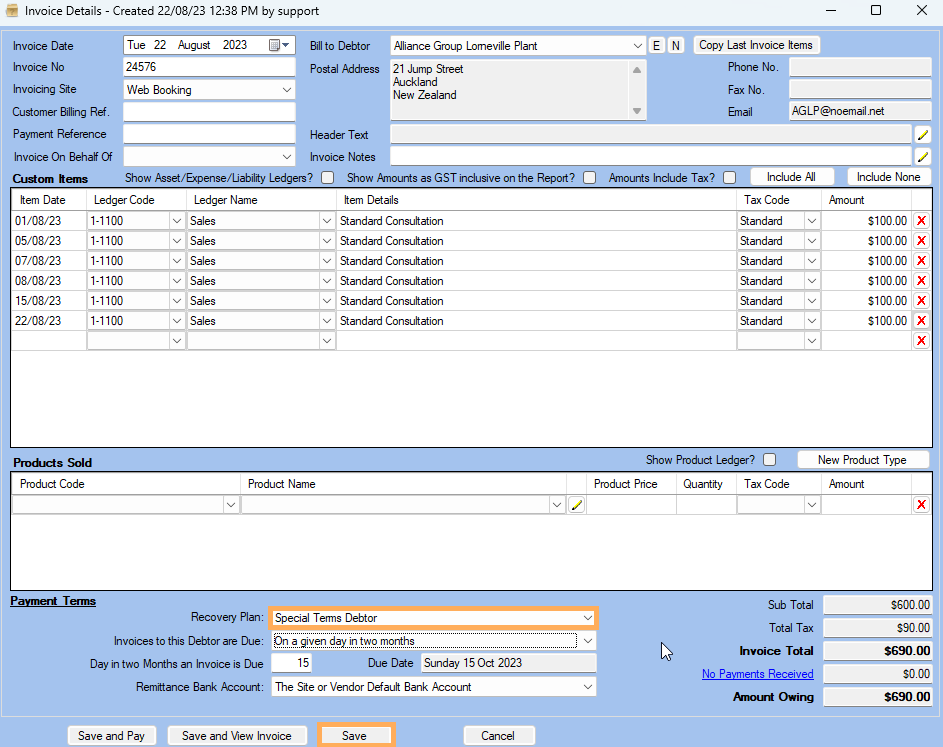Click the red X in Products Sold row
Screen dimensions: 943x747
click(921, 505)
